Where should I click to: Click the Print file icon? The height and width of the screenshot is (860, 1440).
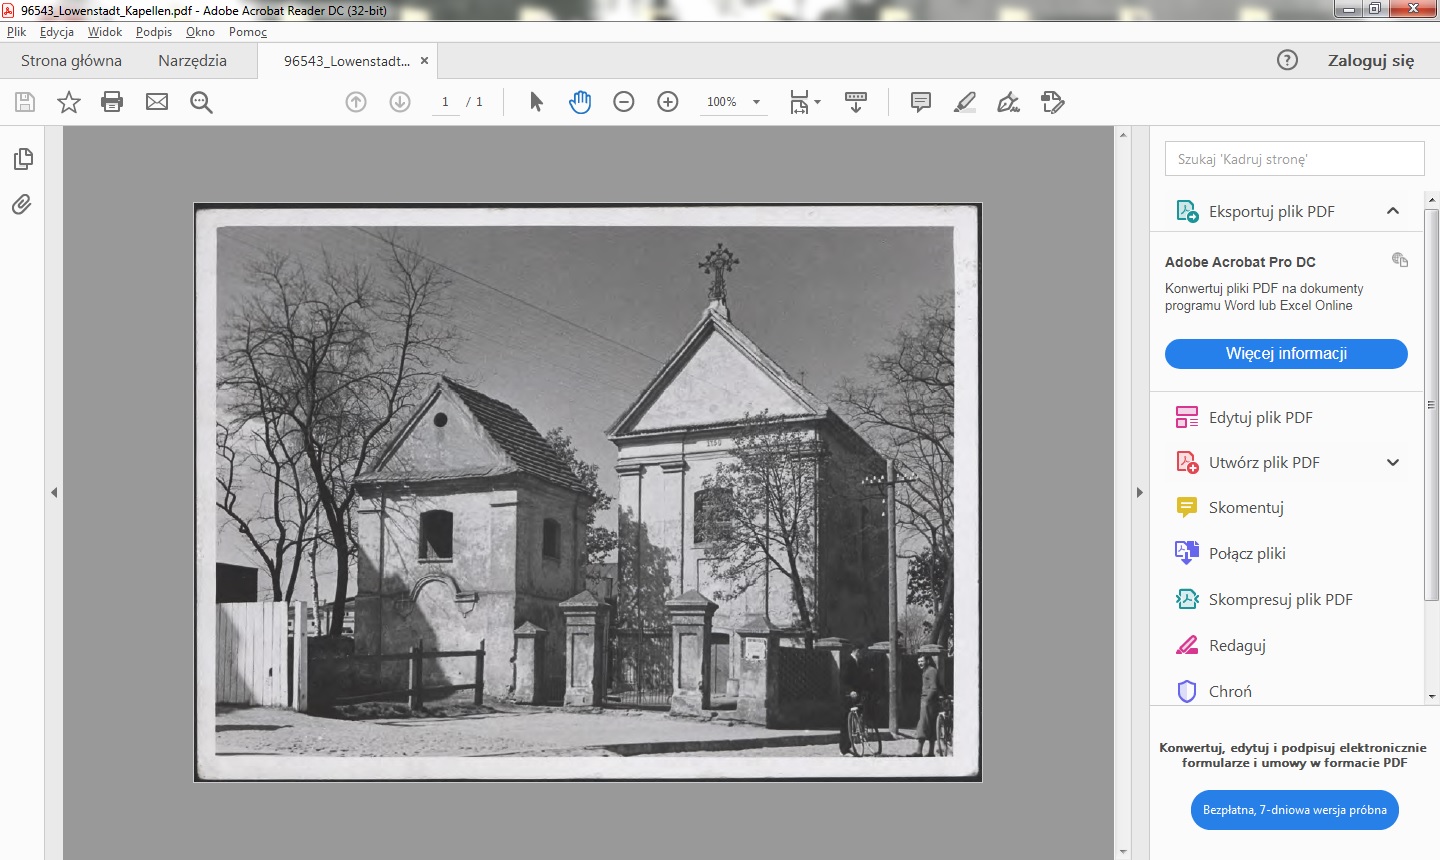pos(112,102)
